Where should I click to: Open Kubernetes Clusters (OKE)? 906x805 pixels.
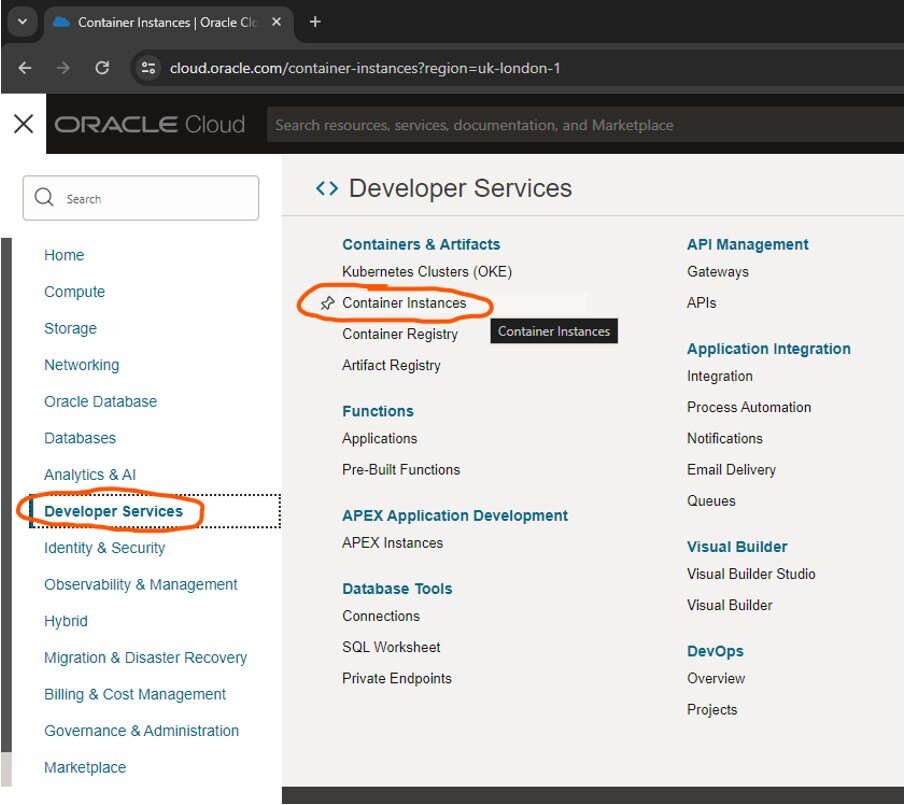coord(428,271)
